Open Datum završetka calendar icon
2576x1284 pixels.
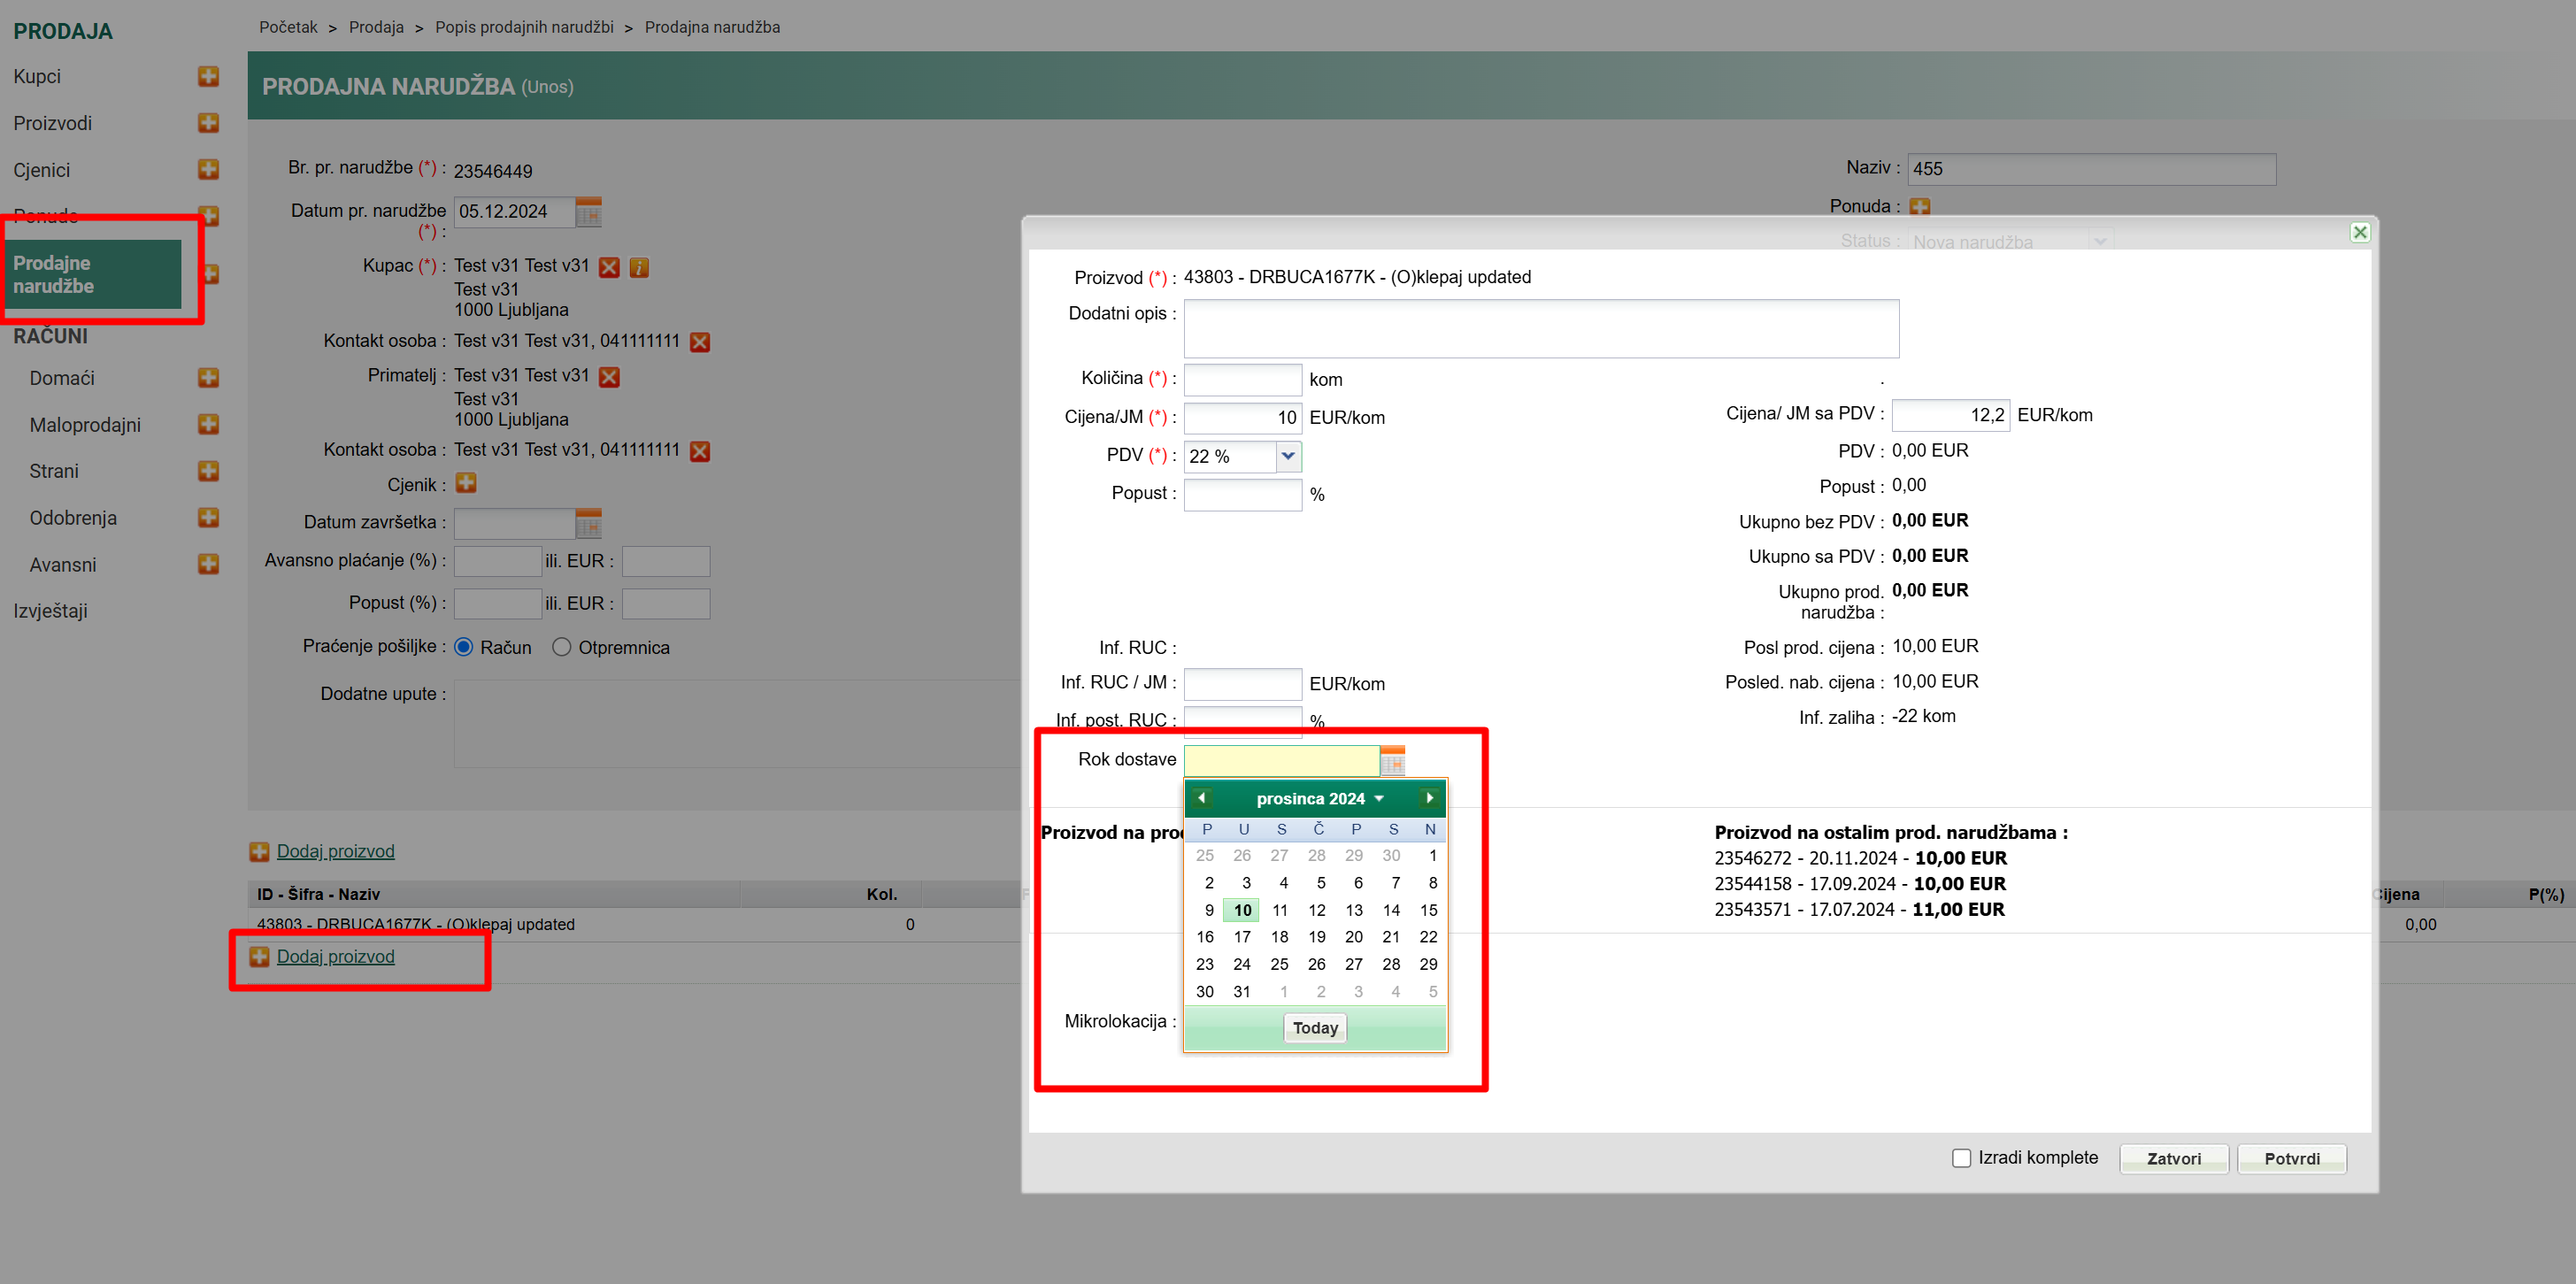point(588,523)
